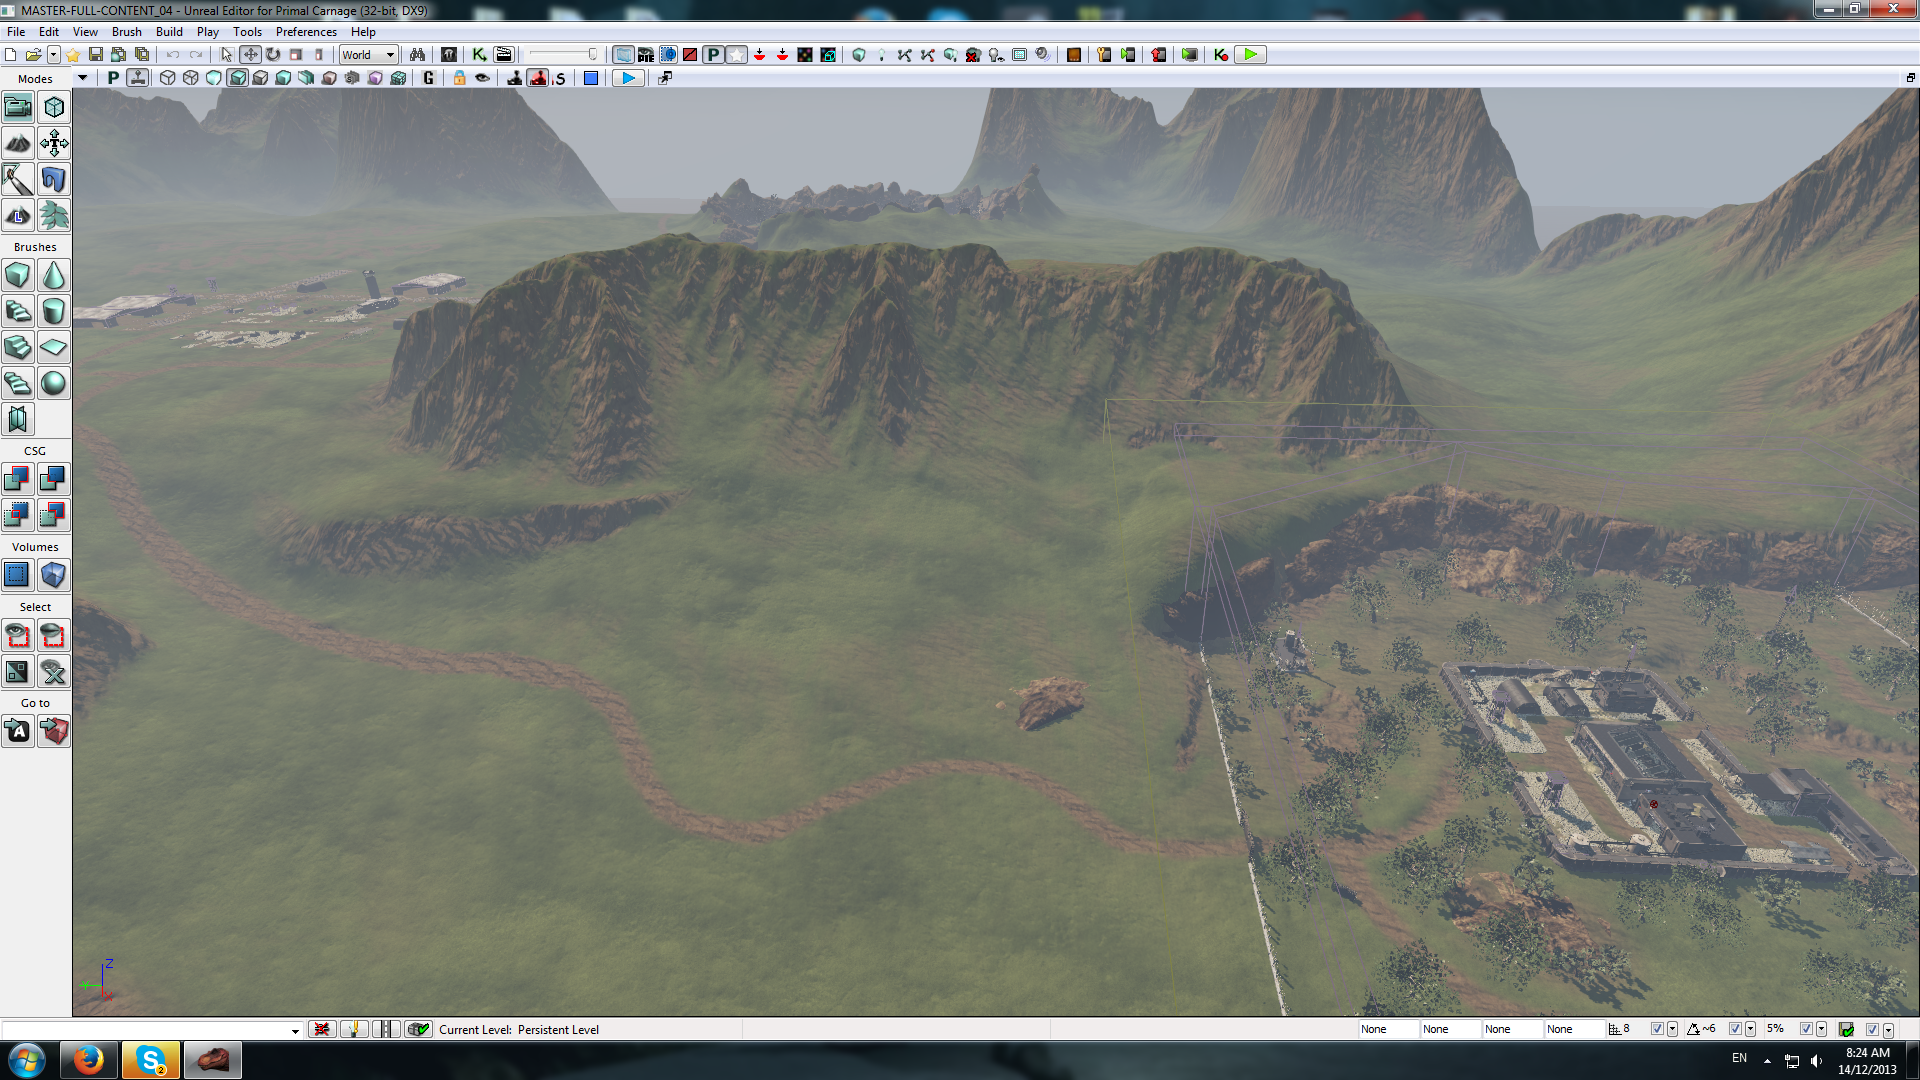Open the status bar console dropdown

click(x=295, y=1030)
